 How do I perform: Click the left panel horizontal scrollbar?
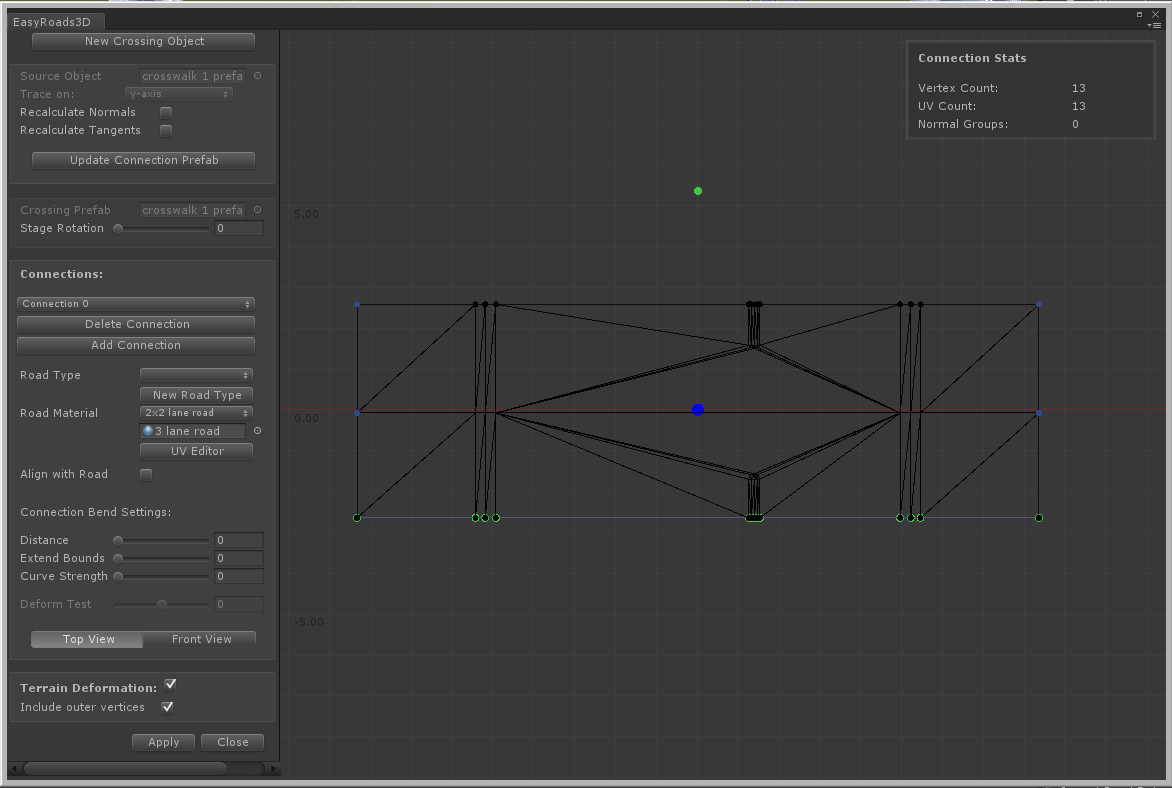(x=125, y=769)
